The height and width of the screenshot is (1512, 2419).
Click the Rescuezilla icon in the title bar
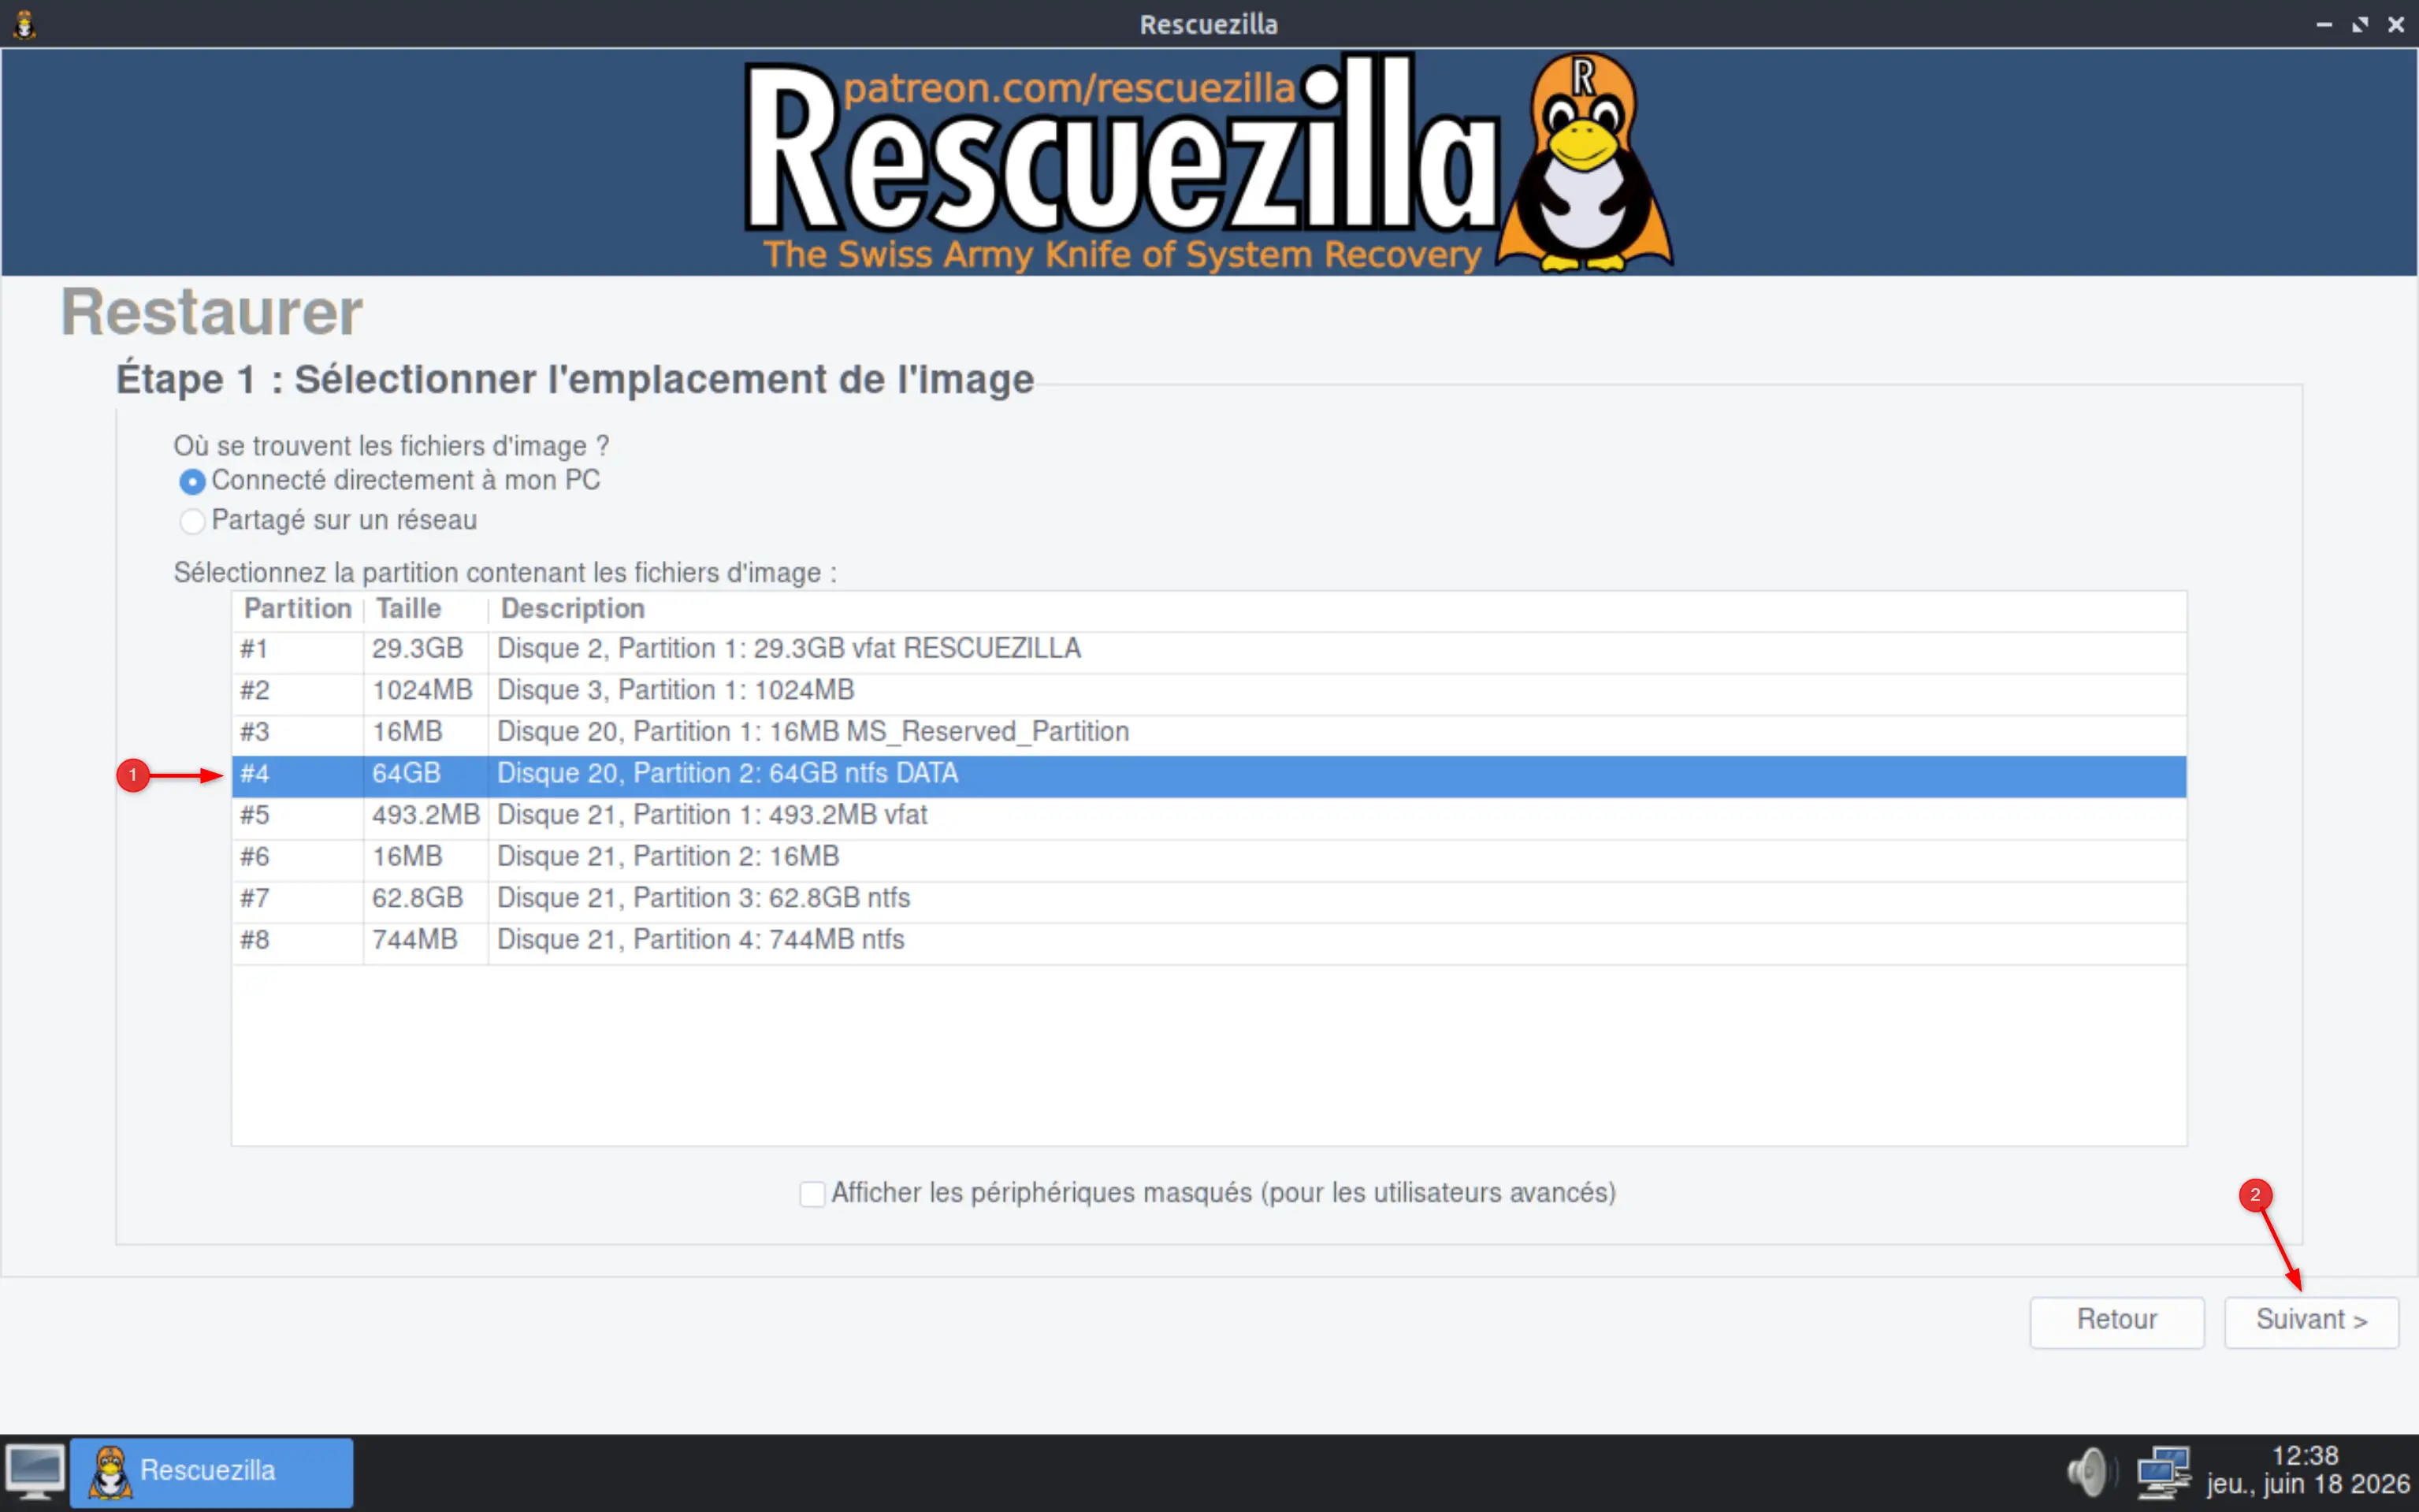[25, 24]
